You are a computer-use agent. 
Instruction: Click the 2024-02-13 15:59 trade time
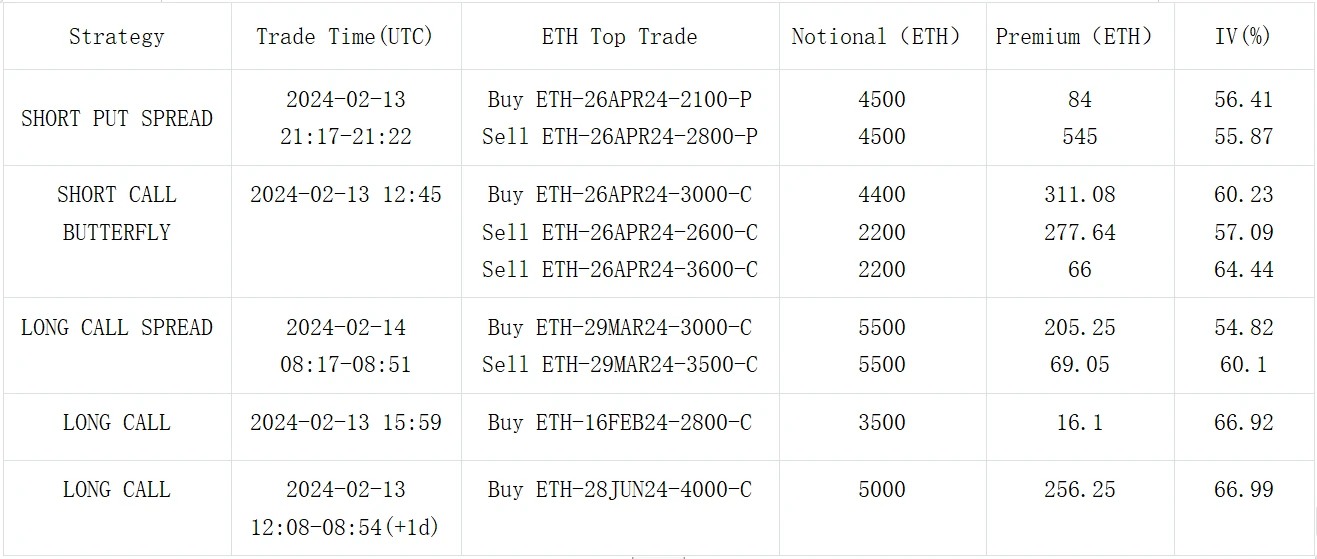coord(345,423)
